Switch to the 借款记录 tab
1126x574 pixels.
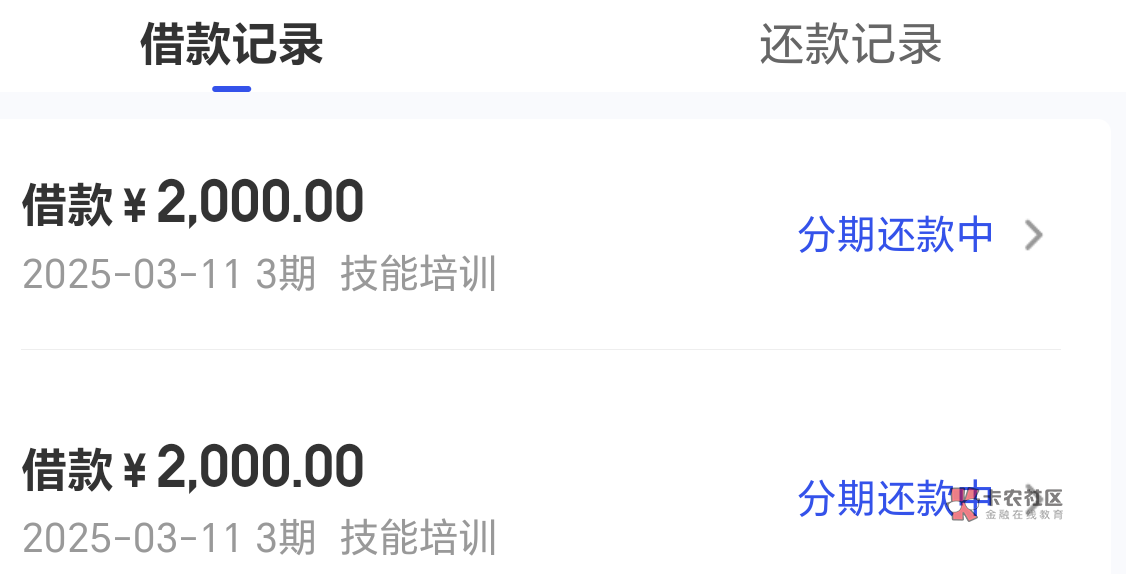point(231,45)
